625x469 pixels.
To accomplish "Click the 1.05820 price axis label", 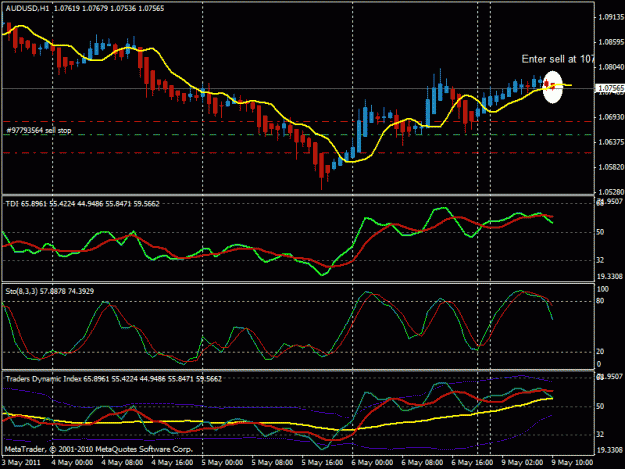I will tap(610, 167).
